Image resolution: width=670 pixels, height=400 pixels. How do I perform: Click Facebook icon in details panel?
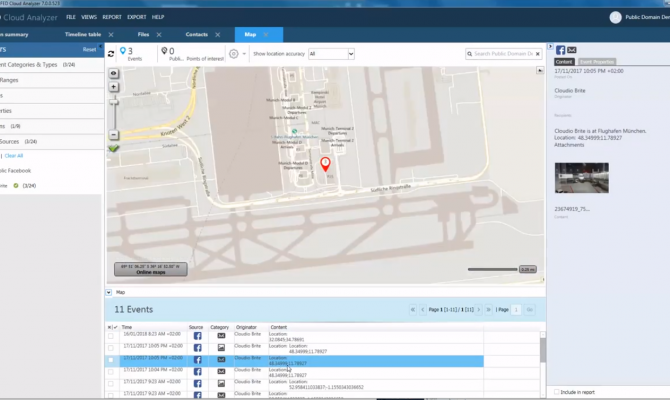point(560,50)
